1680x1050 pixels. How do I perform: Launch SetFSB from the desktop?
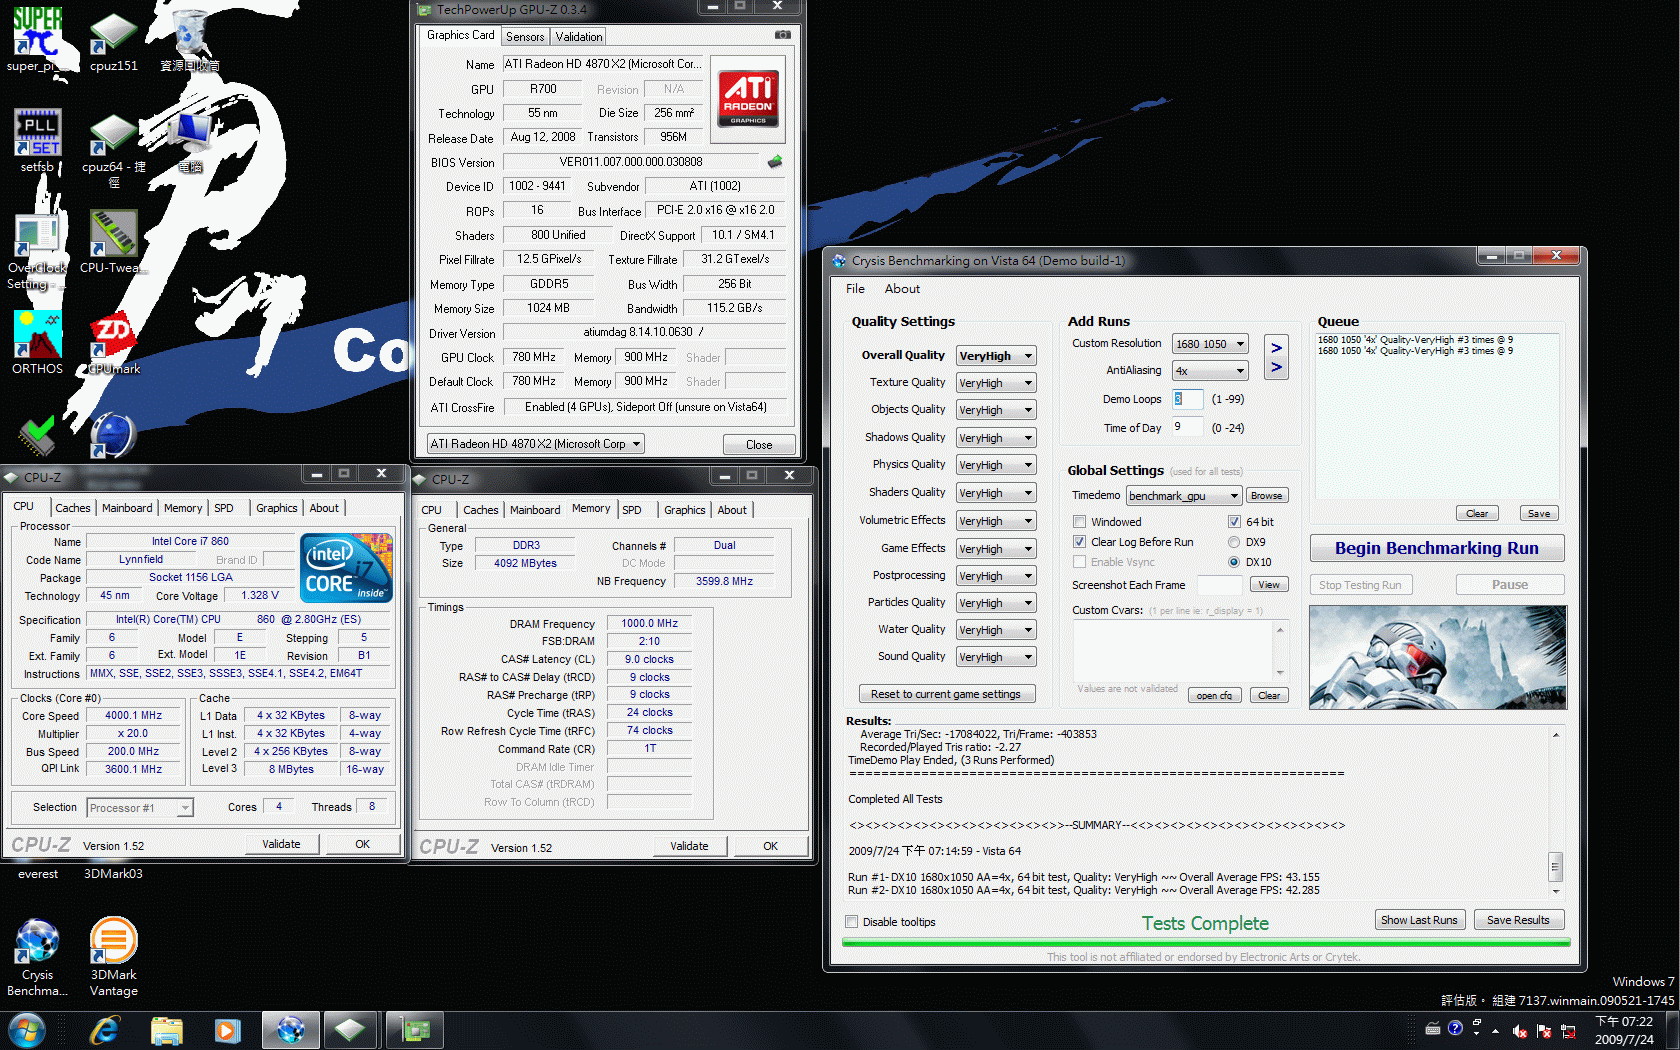click(37, 133)
